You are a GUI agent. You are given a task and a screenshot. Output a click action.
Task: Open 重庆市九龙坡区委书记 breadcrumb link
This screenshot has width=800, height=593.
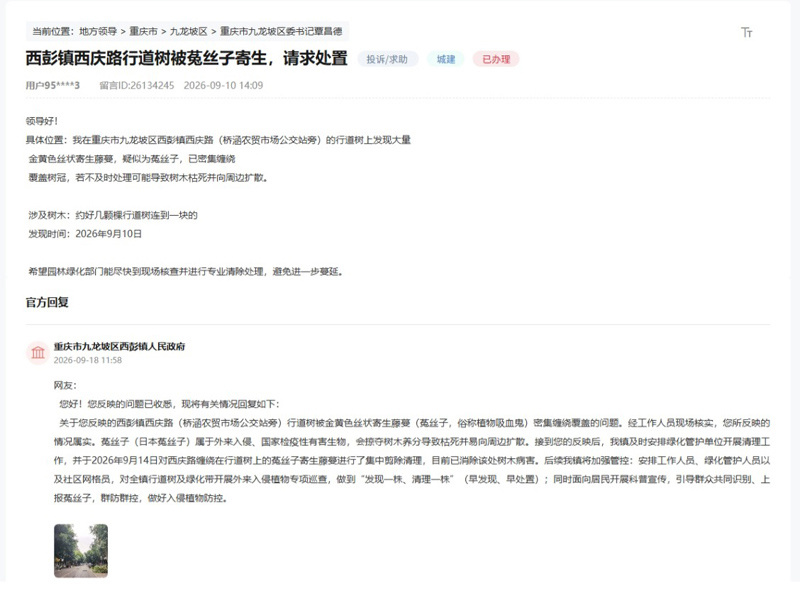[281, 31]
